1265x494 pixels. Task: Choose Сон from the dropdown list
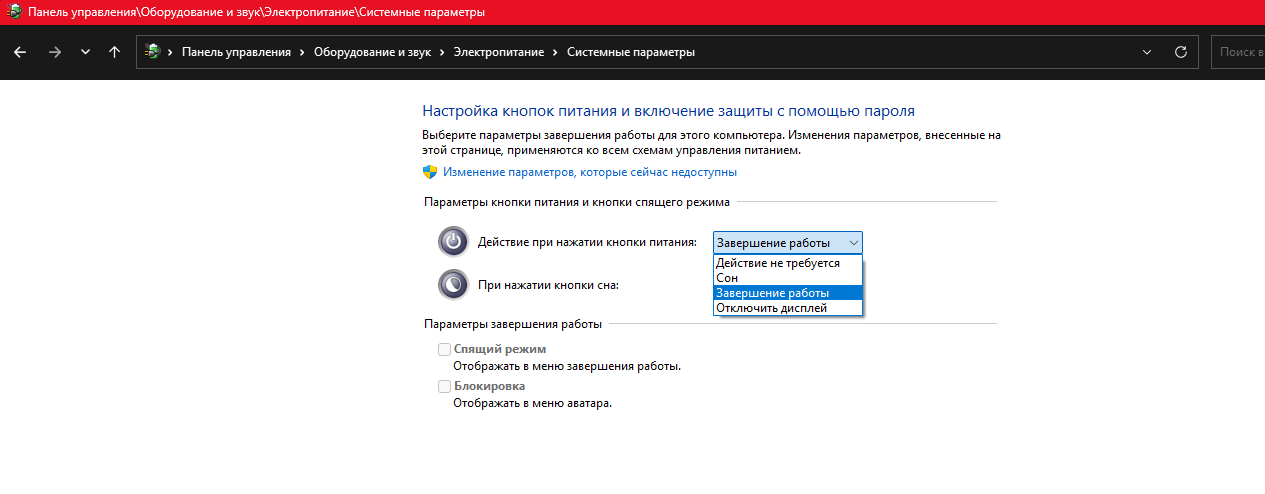pos(727,278)
